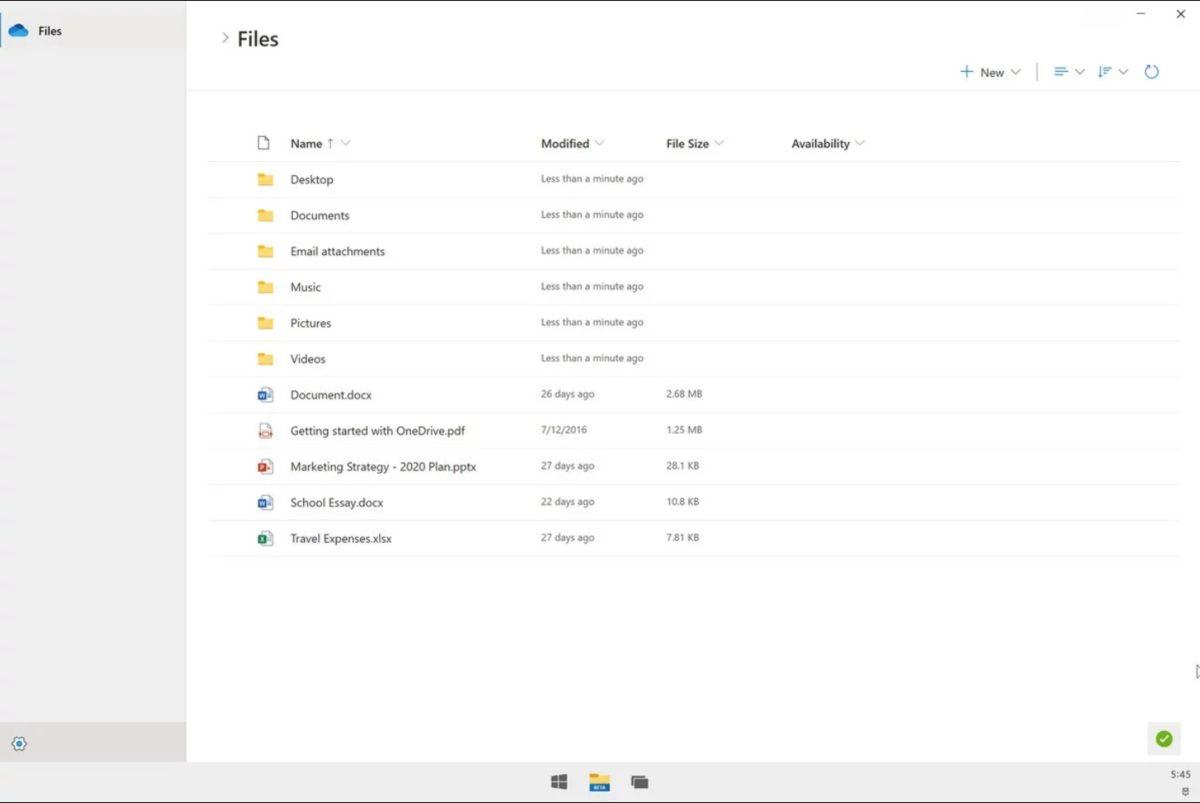The image size is (1200, 803).
Task: Open Task View from the taskbar
Action: tap(639, 781)
